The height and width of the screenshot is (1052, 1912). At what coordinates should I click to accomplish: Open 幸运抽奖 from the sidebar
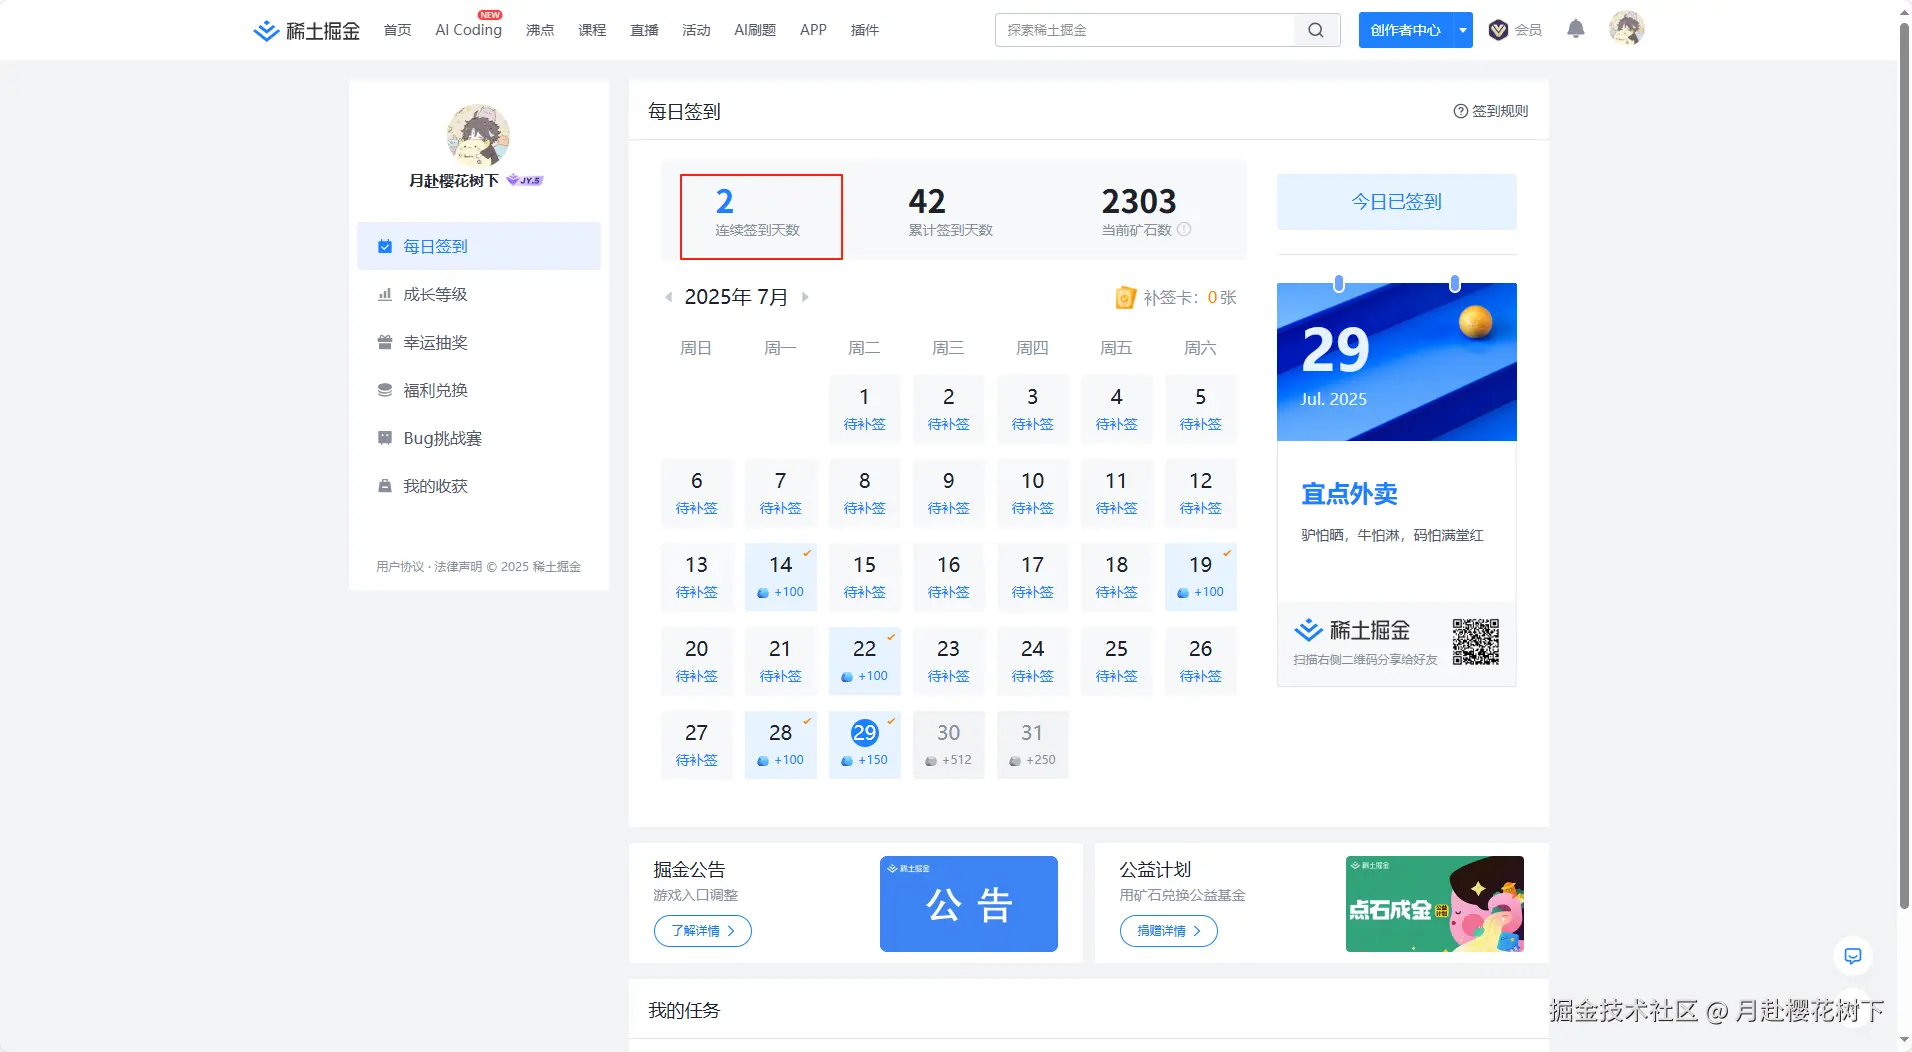(435, 342)
